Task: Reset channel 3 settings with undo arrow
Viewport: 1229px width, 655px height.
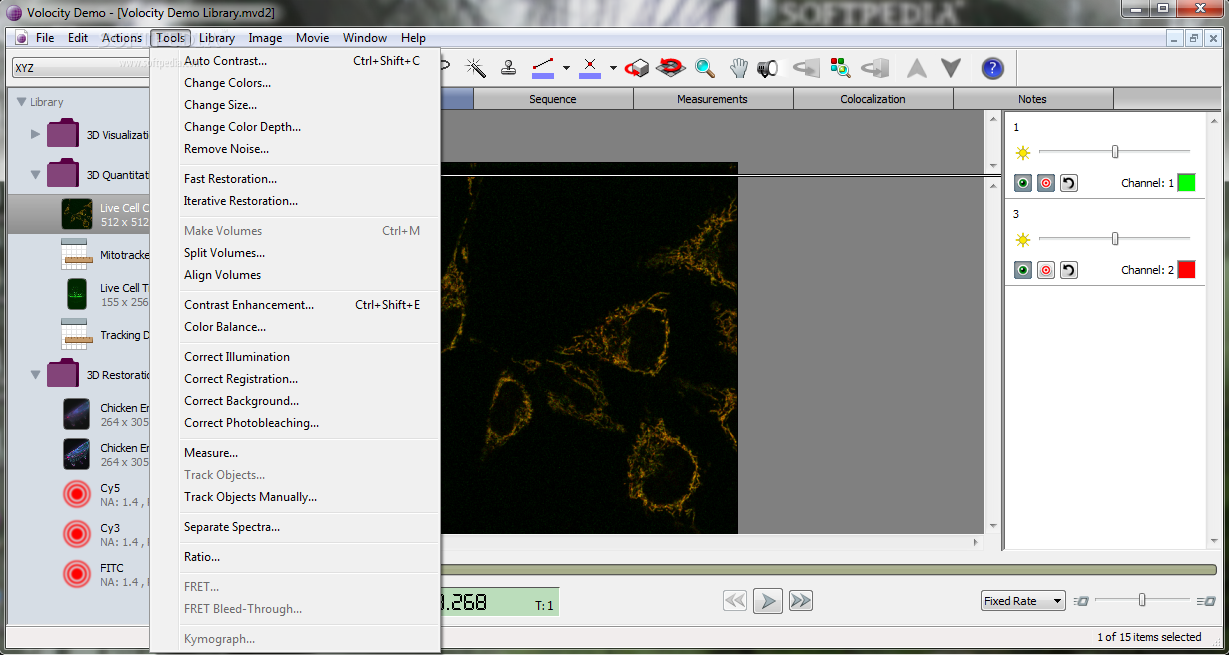Action: point(1069,270)
